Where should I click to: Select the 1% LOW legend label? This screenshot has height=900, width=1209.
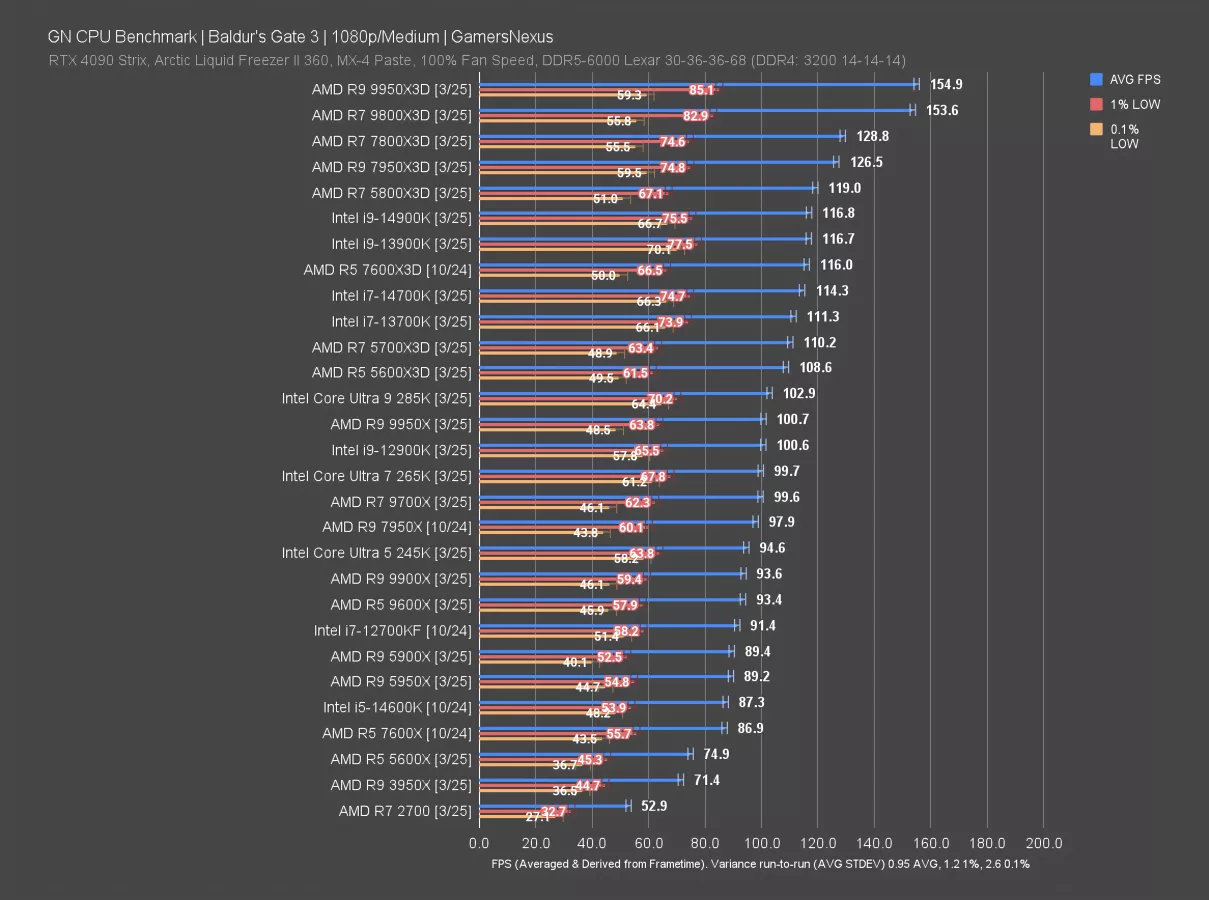[x=1135, y=104]
